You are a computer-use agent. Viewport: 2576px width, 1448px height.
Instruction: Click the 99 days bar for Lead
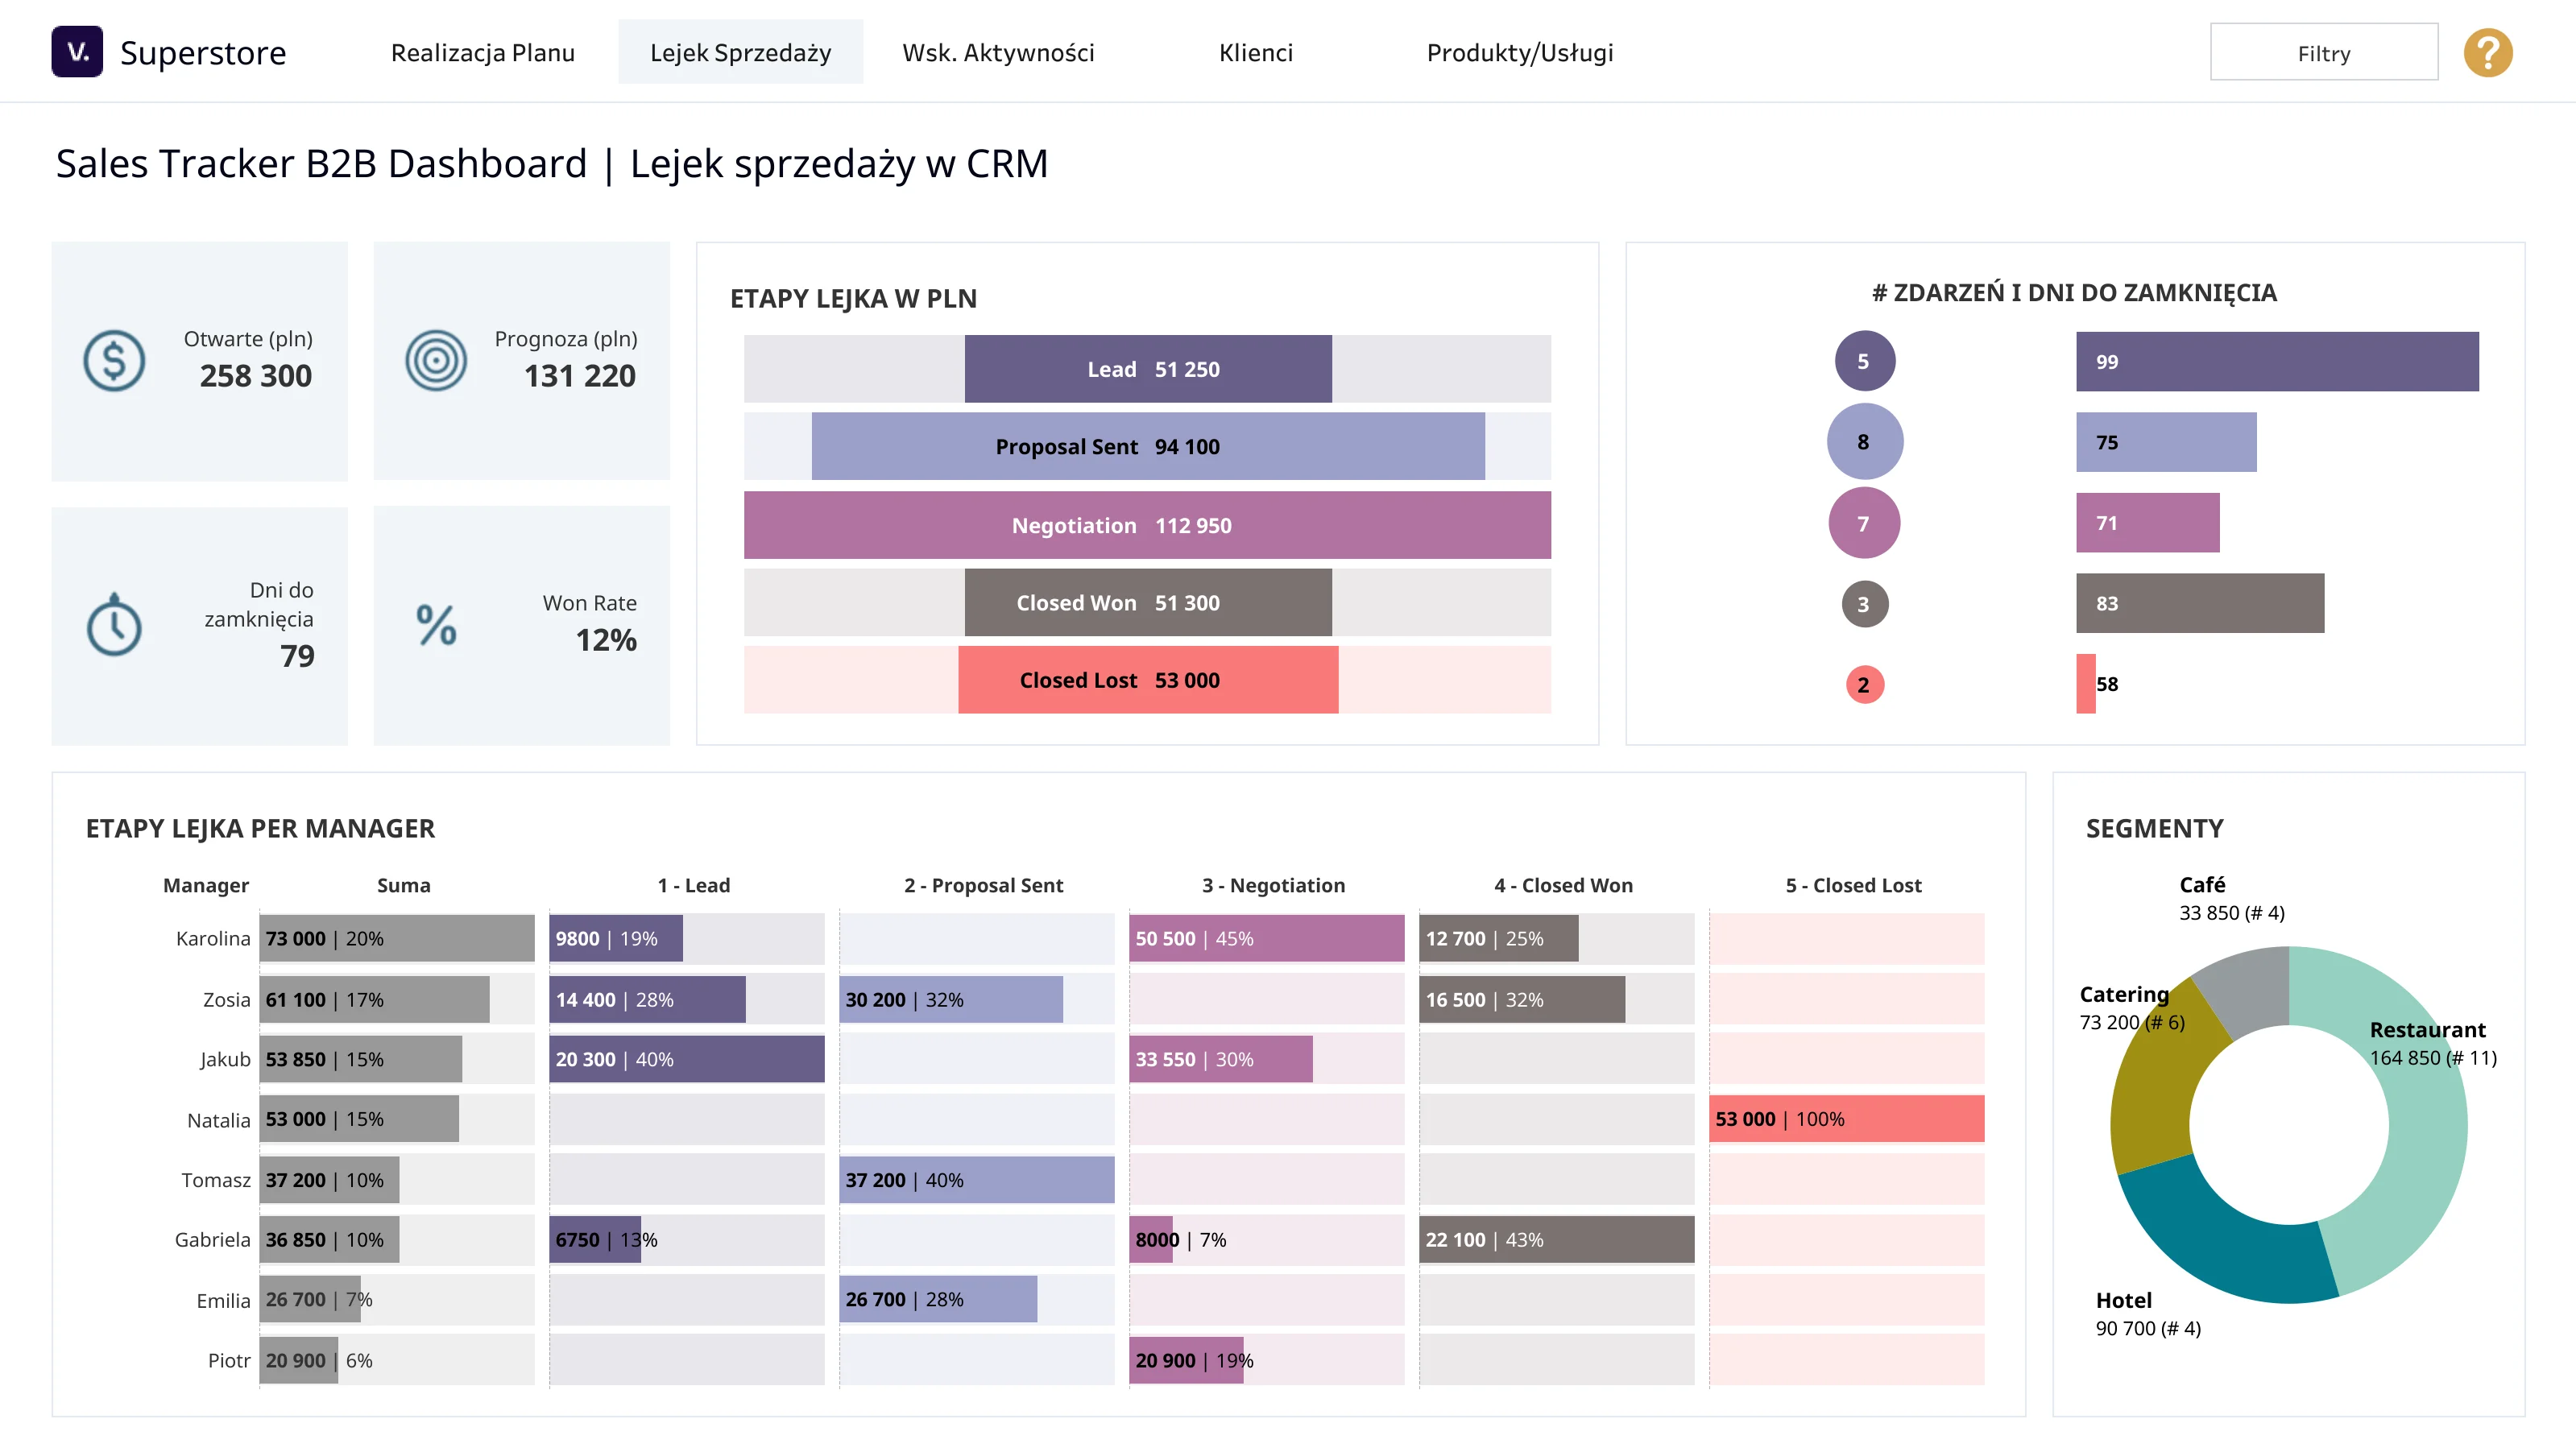point(2277,362)
